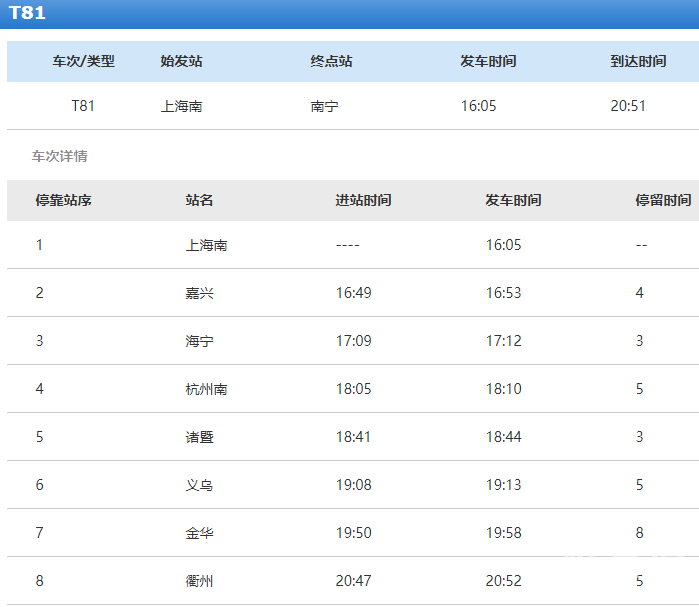Click the 站名 column header in details table
The image size is (699, 607).
click(x=200, y=200)
